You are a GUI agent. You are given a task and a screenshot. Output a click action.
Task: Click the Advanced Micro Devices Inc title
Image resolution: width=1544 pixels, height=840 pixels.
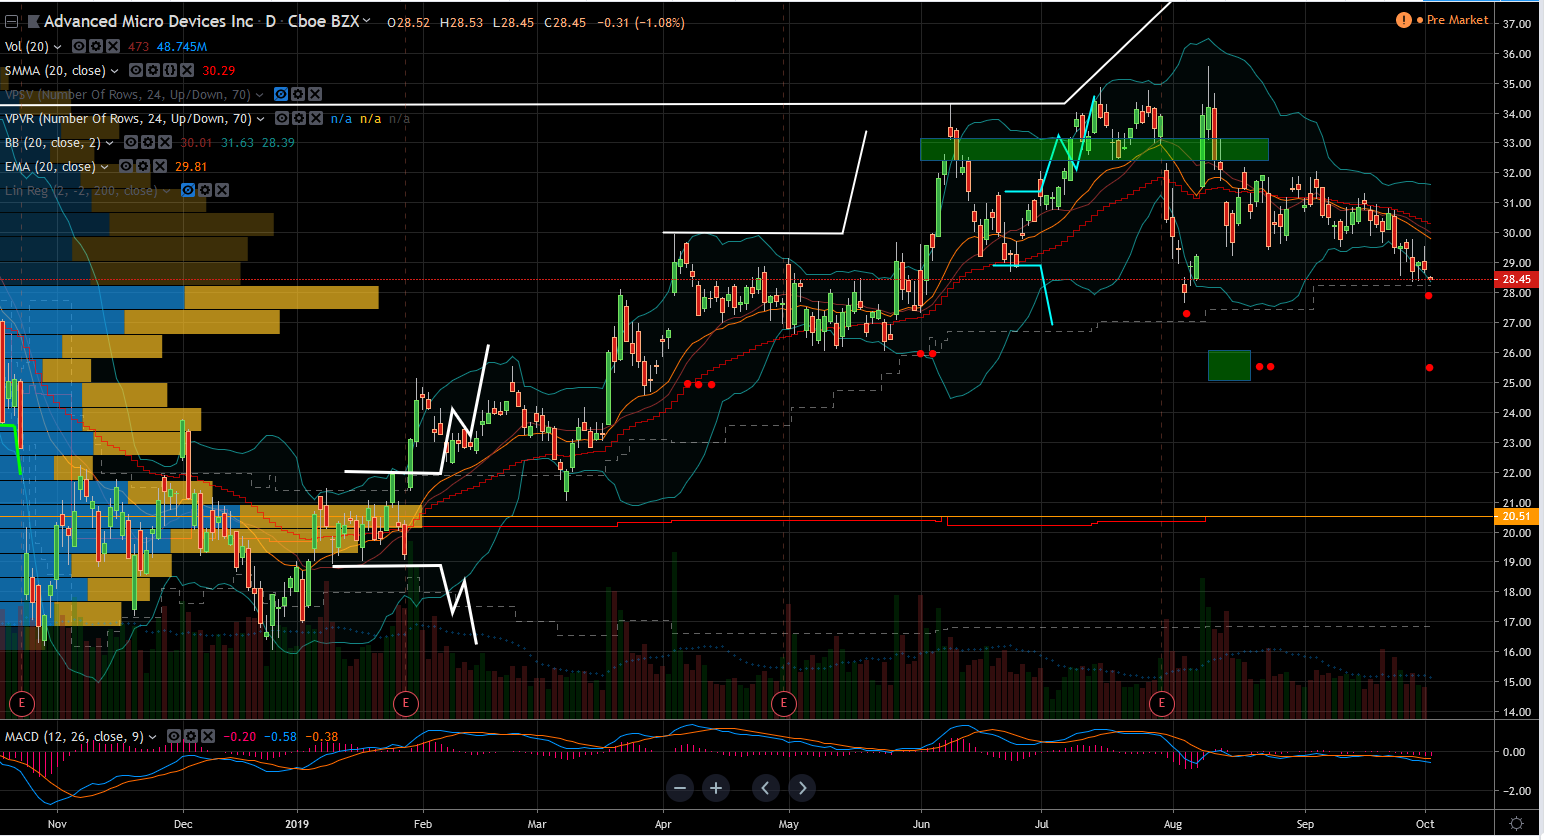(x=149, y=21)
